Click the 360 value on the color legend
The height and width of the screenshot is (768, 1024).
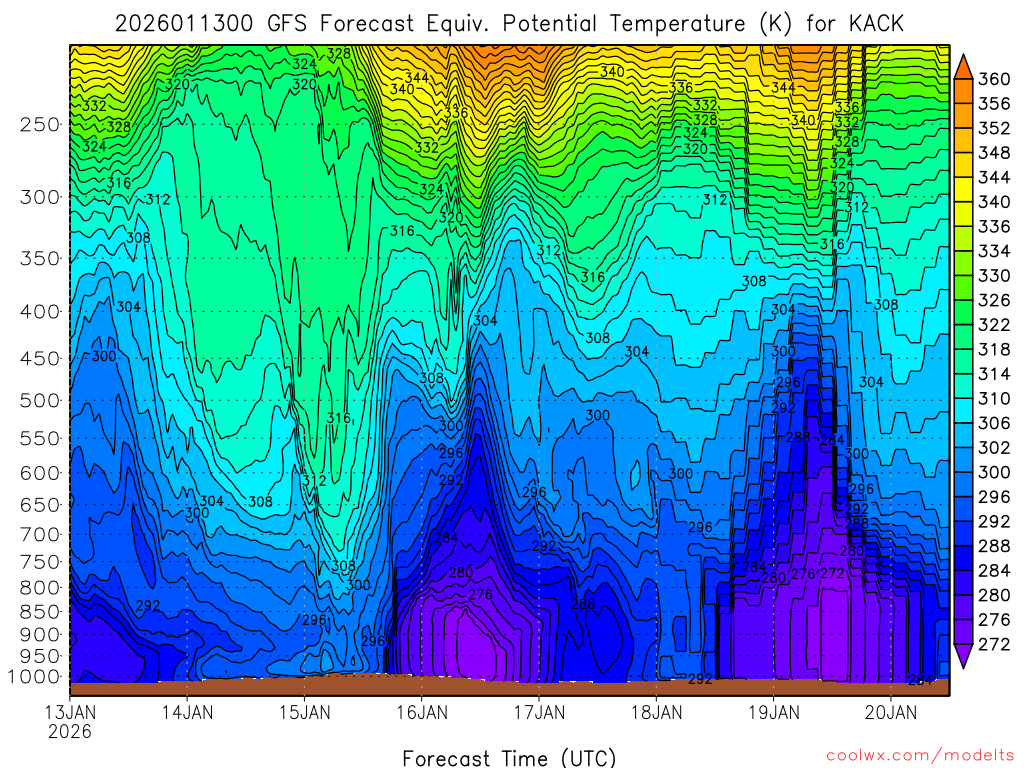[994, 79]
